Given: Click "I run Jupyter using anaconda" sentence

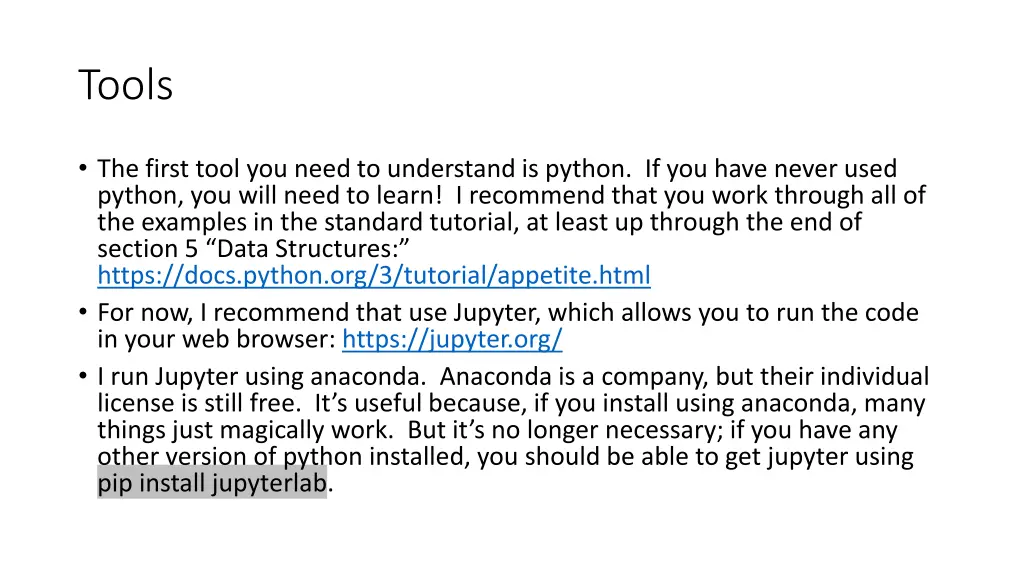Looking at the screenshot, I should point(262,377).
